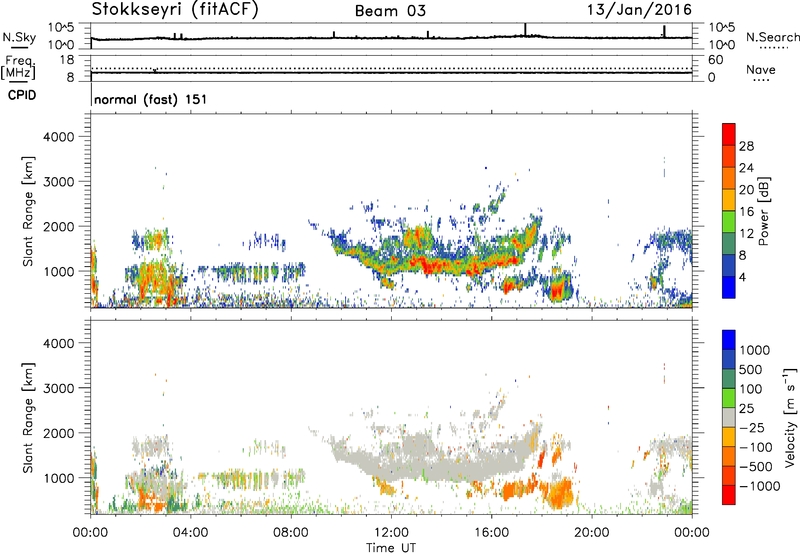Screen dimensions: 800x554
Task: Click the '2000' tick on the velocity panel
Action: [x=58, y=433]
